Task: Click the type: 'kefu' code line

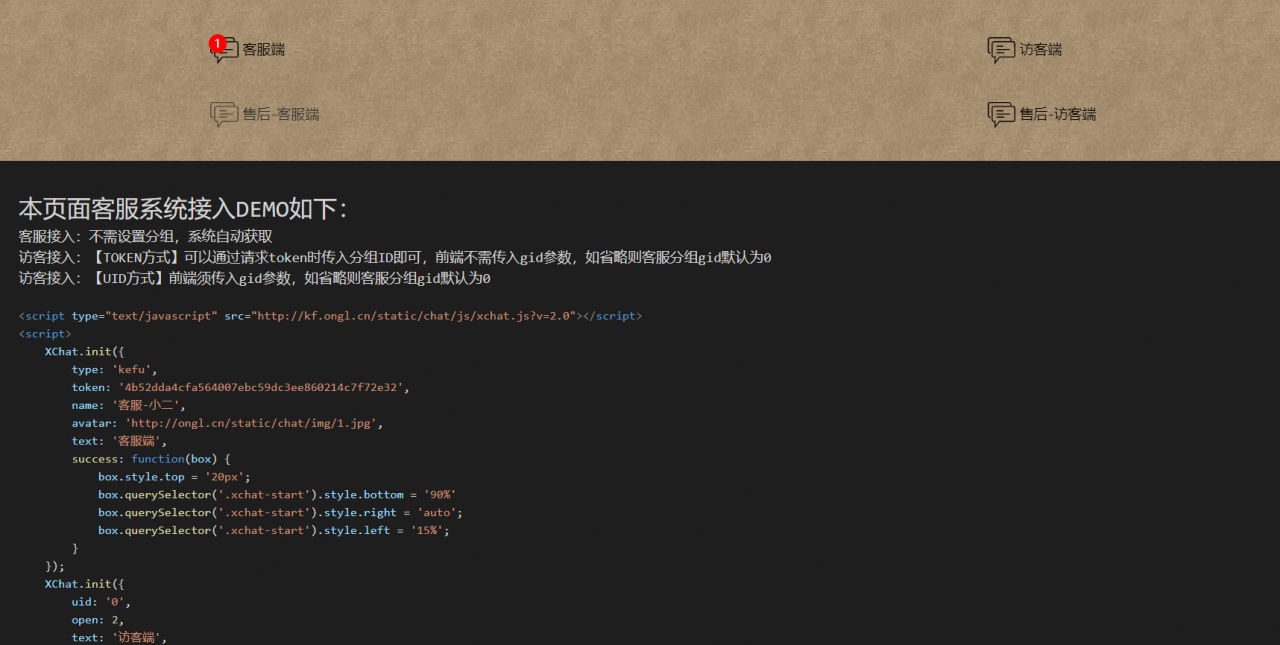Action: pos(114,370)
